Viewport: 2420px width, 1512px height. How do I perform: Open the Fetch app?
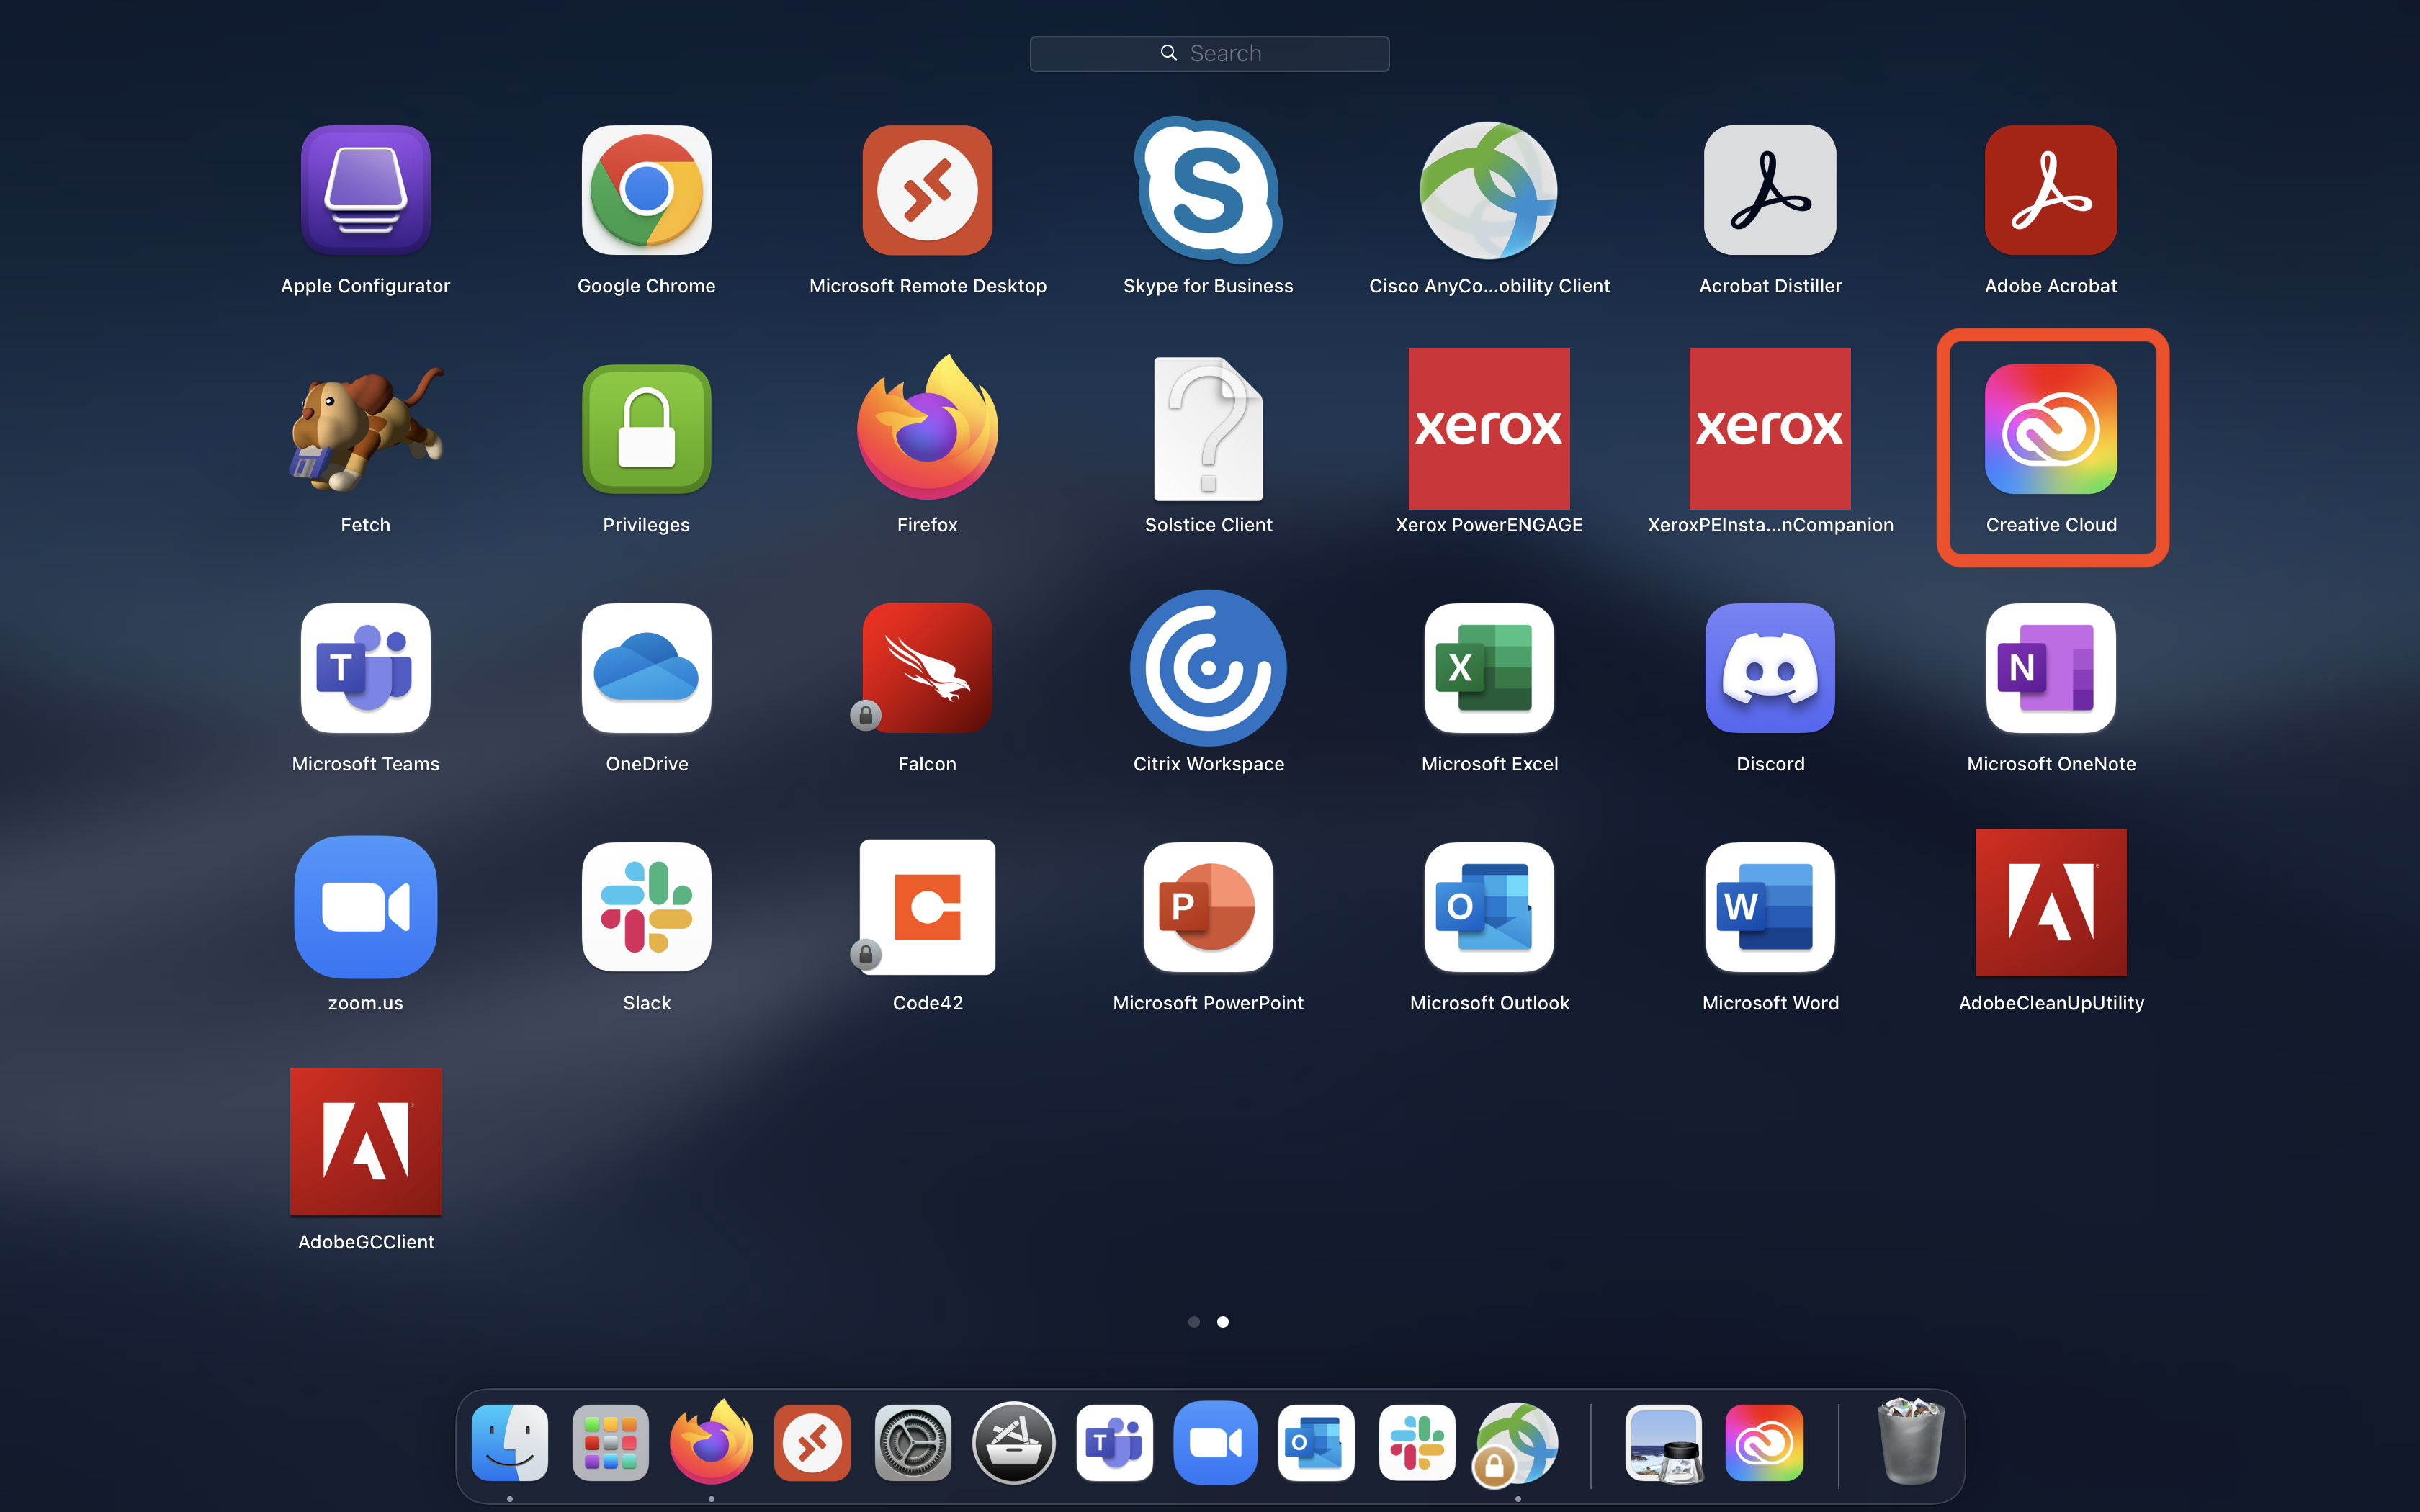coord(365,430)
